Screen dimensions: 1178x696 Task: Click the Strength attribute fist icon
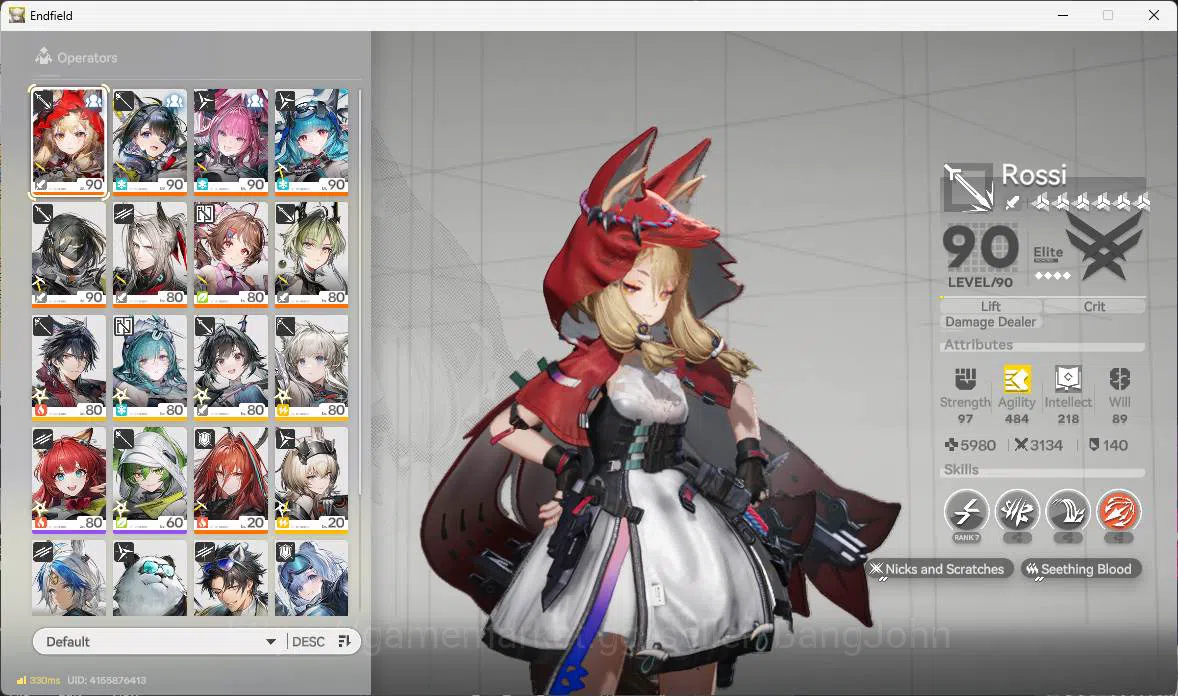965,379
